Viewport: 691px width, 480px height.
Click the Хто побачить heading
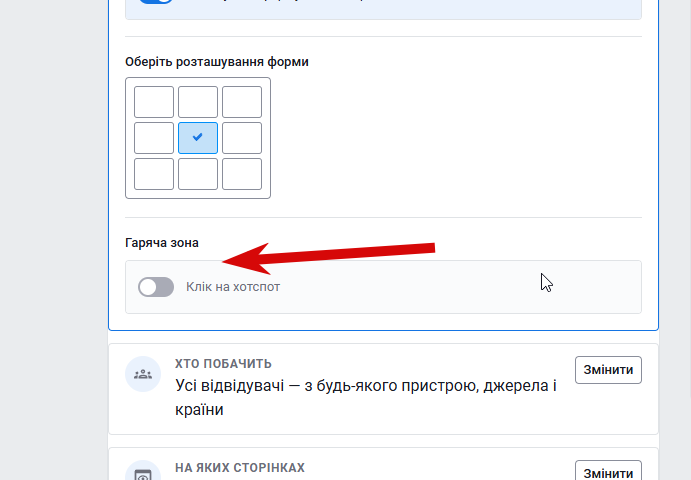click(x=223, y=364)
